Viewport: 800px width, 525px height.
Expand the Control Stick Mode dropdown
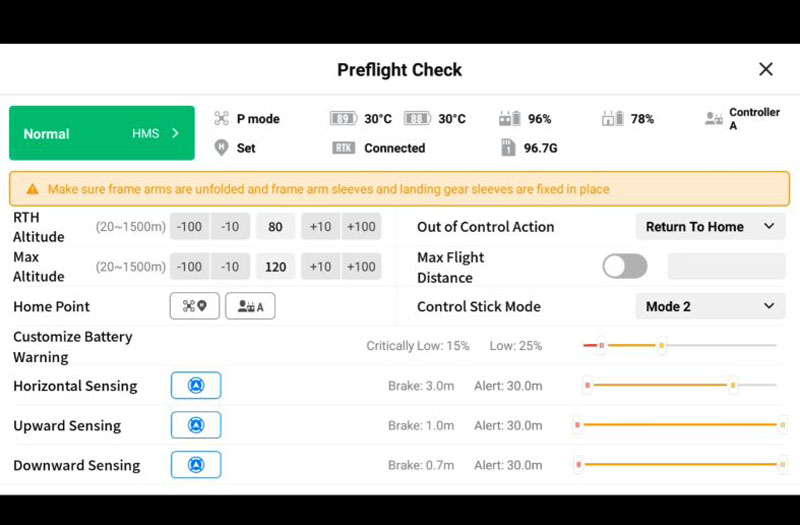[710, 306]
